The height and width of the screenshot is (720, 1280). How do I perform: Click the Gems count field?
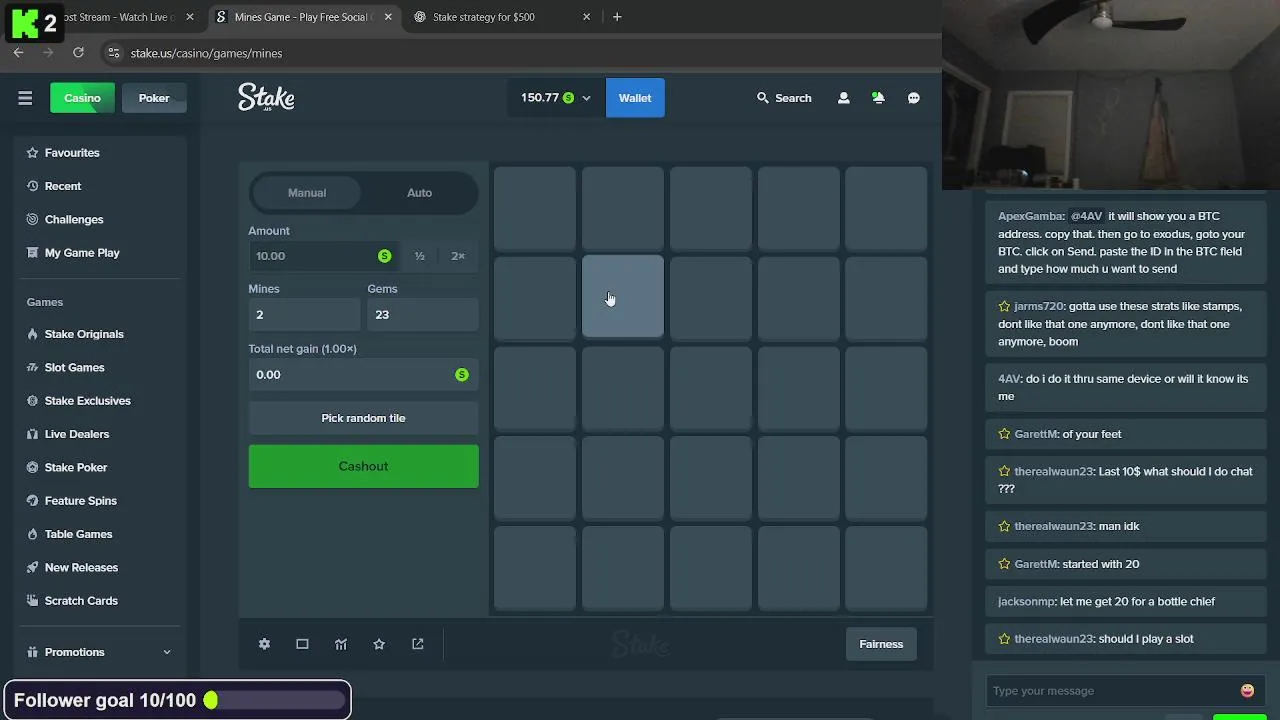(423, 314)
